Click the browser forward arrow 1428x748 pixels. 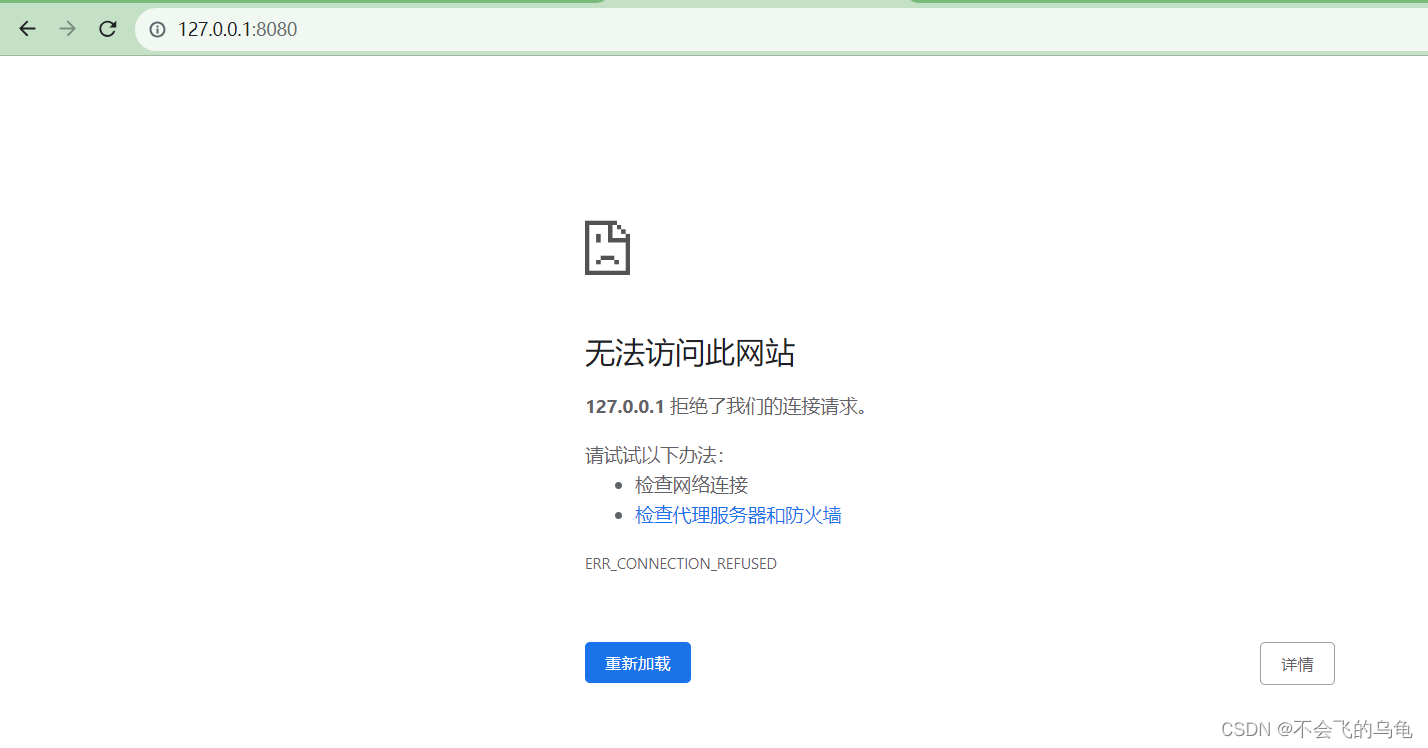click(x=67, y=29)
